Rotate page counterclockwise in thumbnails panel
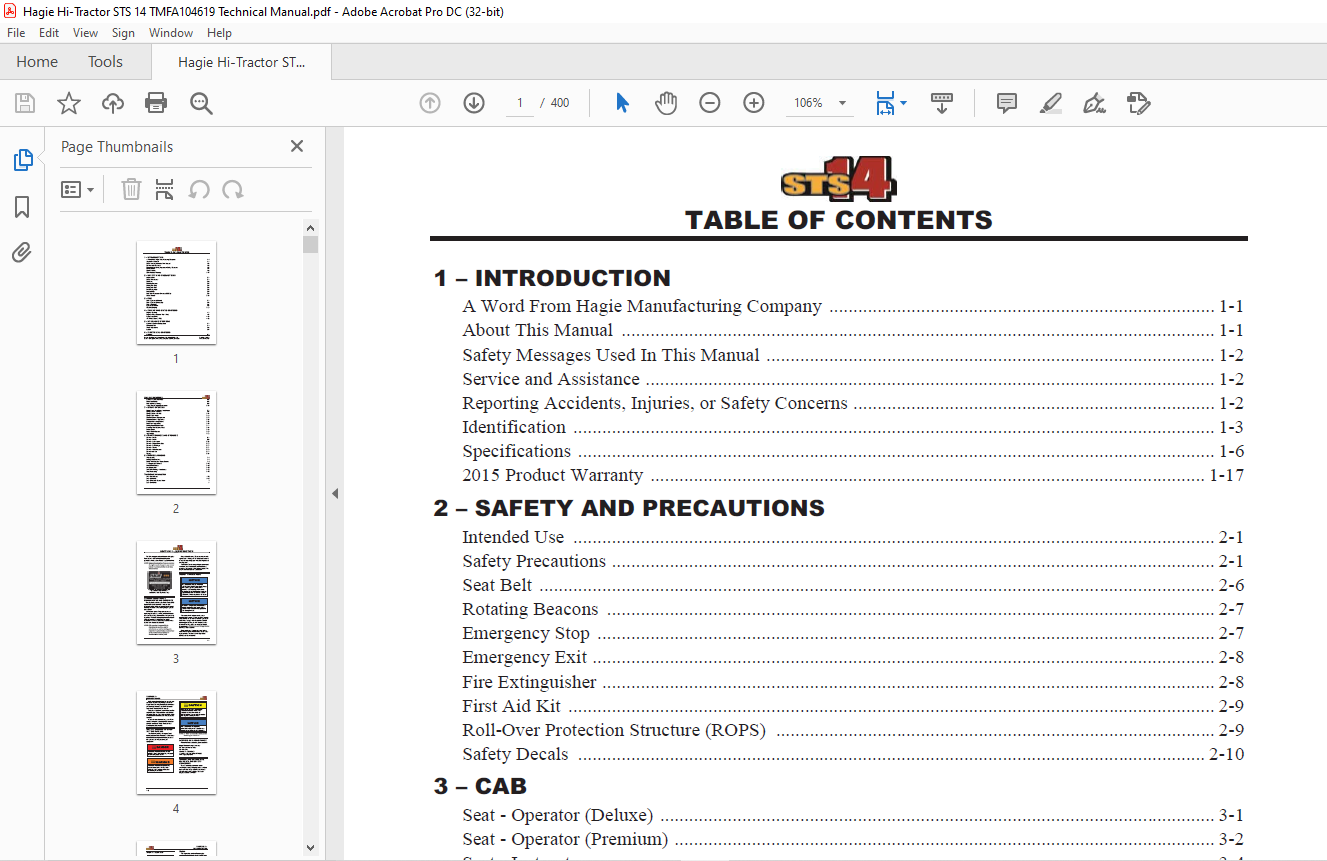 tap(199, 189)
